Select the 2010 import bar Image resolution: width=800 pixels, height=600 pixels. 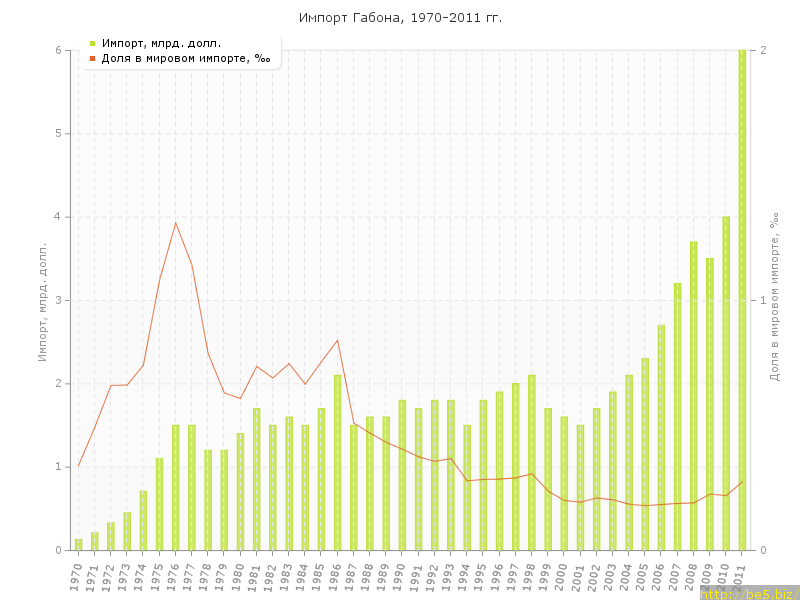pyautogui.click(x=726, y=383)
